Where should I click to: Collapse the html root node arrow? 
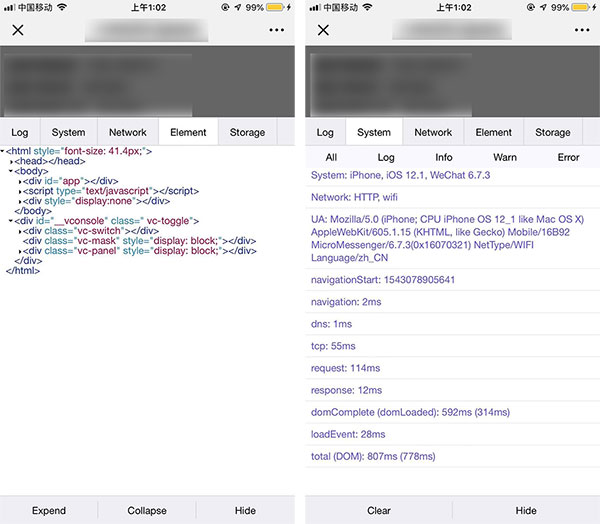coord(2,151)
